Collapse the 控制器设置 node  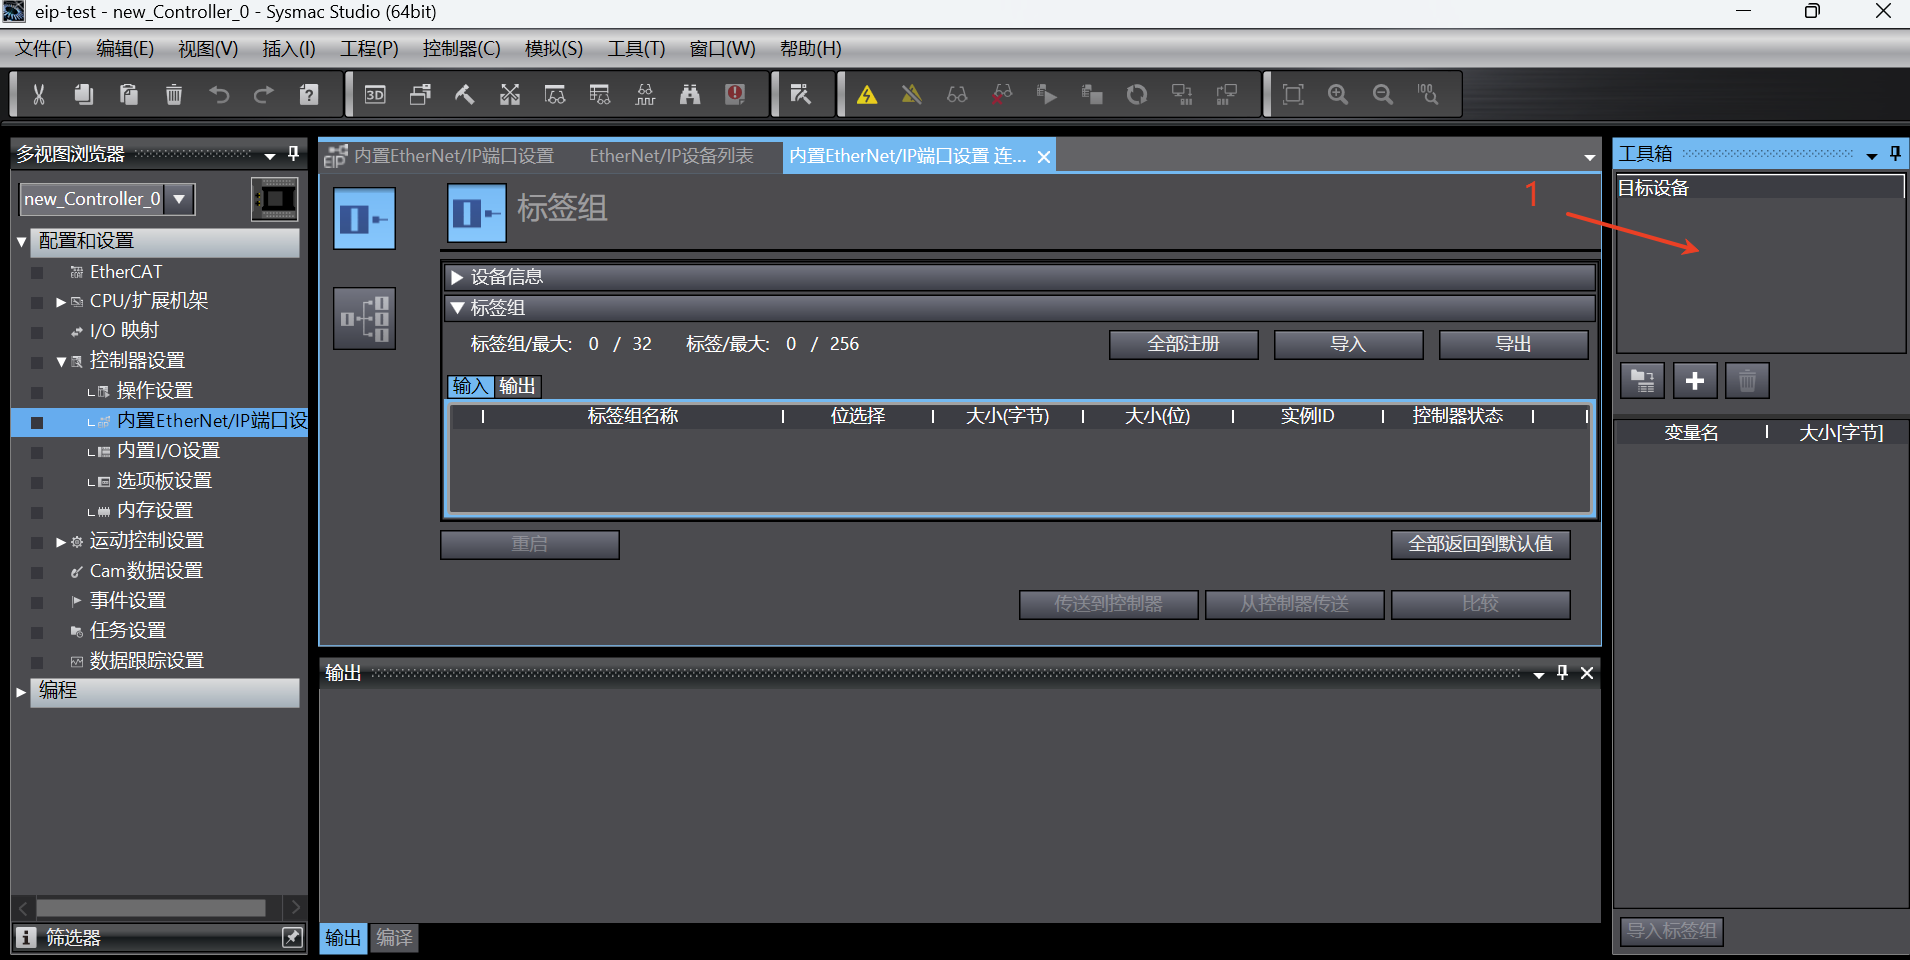pos(60,361)
